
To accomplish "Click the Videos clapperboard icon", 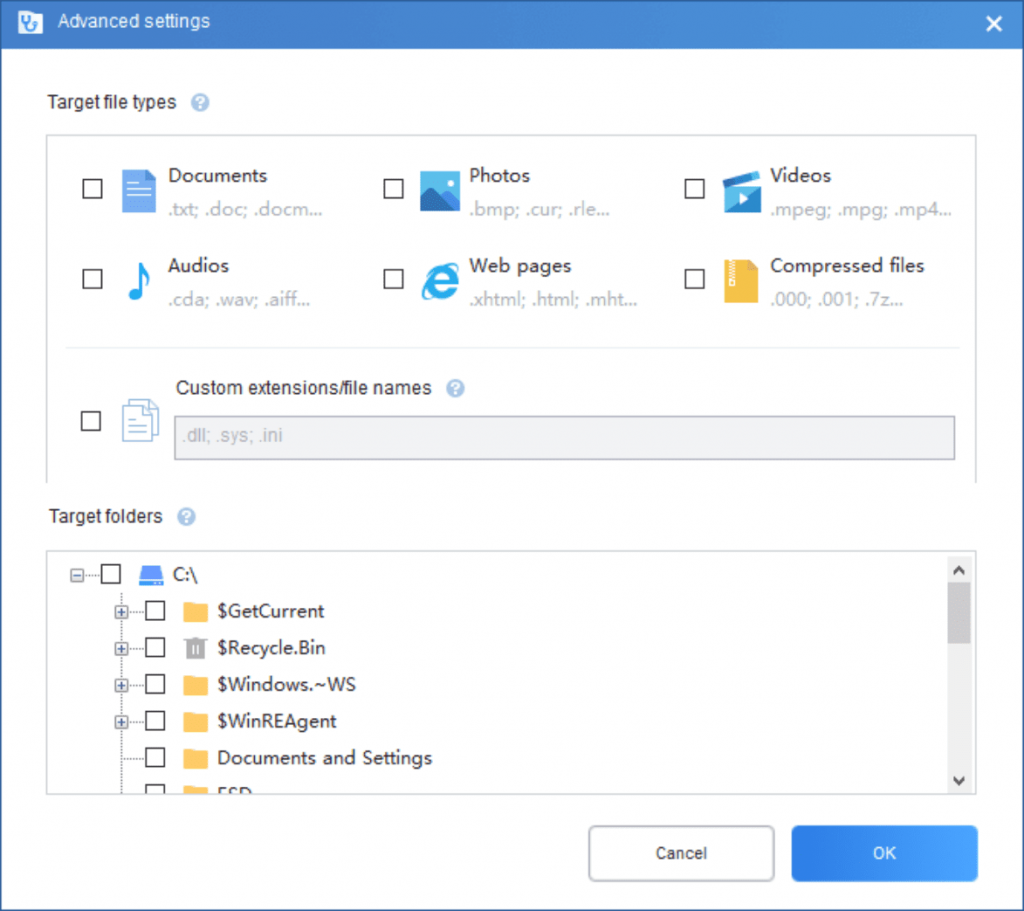I will (x=742, y=190).
